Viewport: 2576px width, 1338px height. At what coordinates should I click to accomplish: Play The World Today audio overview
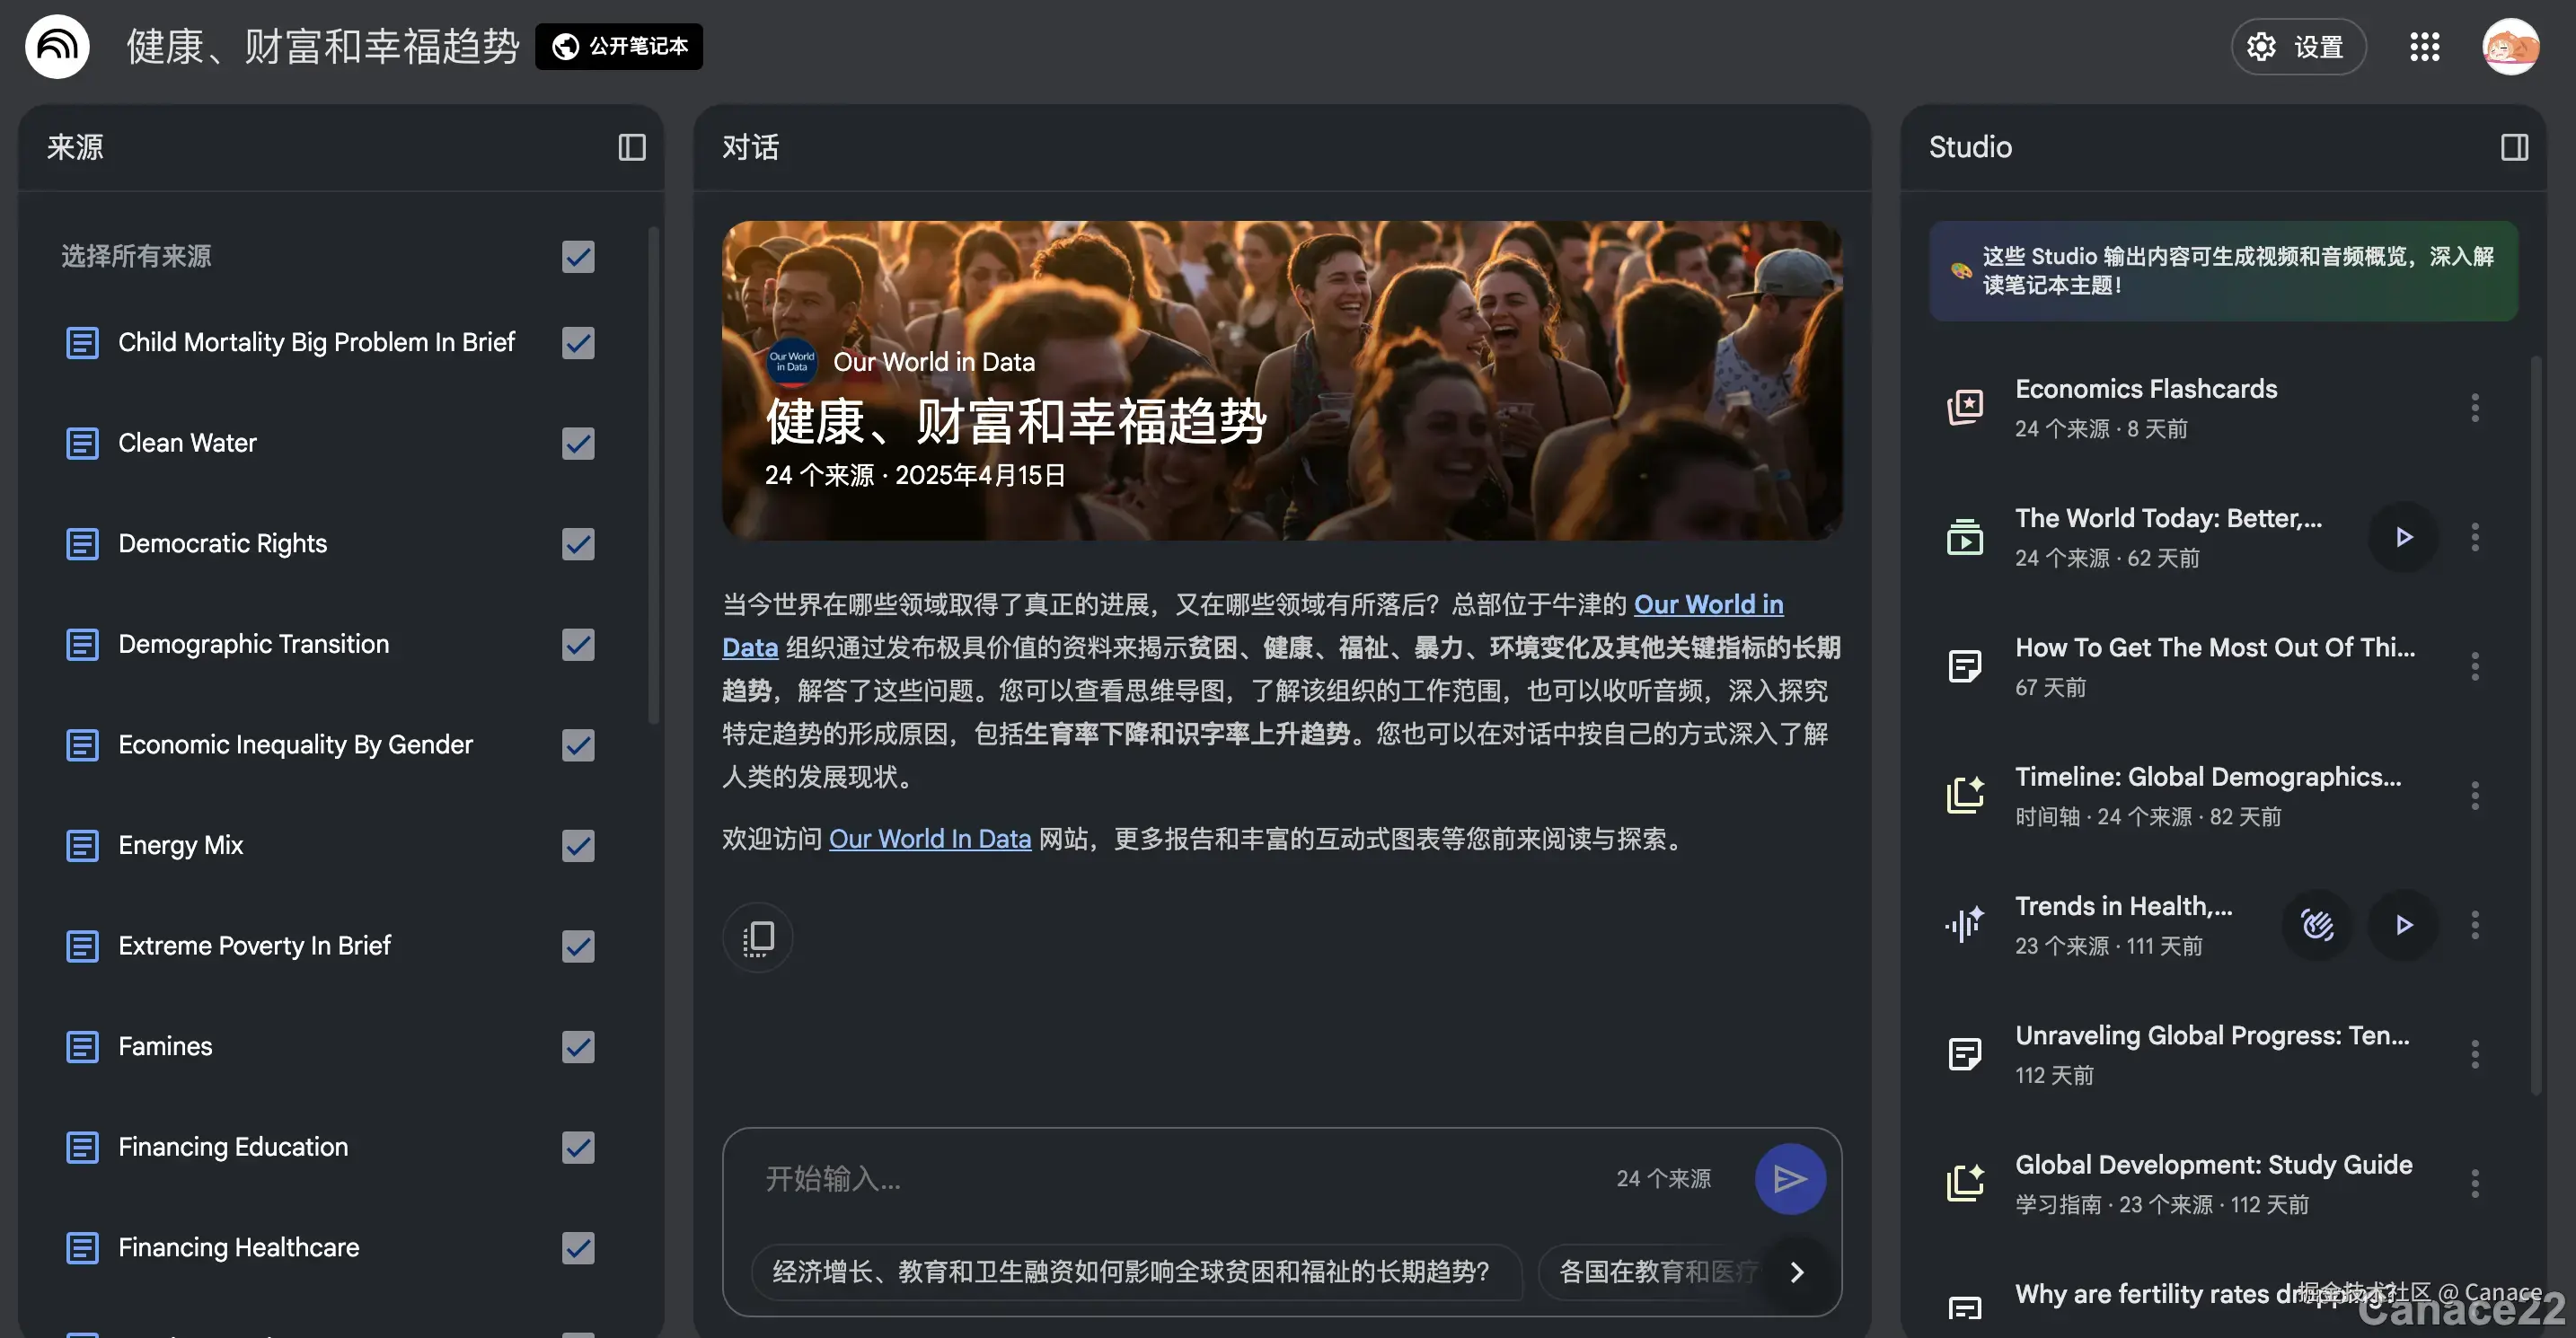pyautogui.click(x=2404, y=537)
